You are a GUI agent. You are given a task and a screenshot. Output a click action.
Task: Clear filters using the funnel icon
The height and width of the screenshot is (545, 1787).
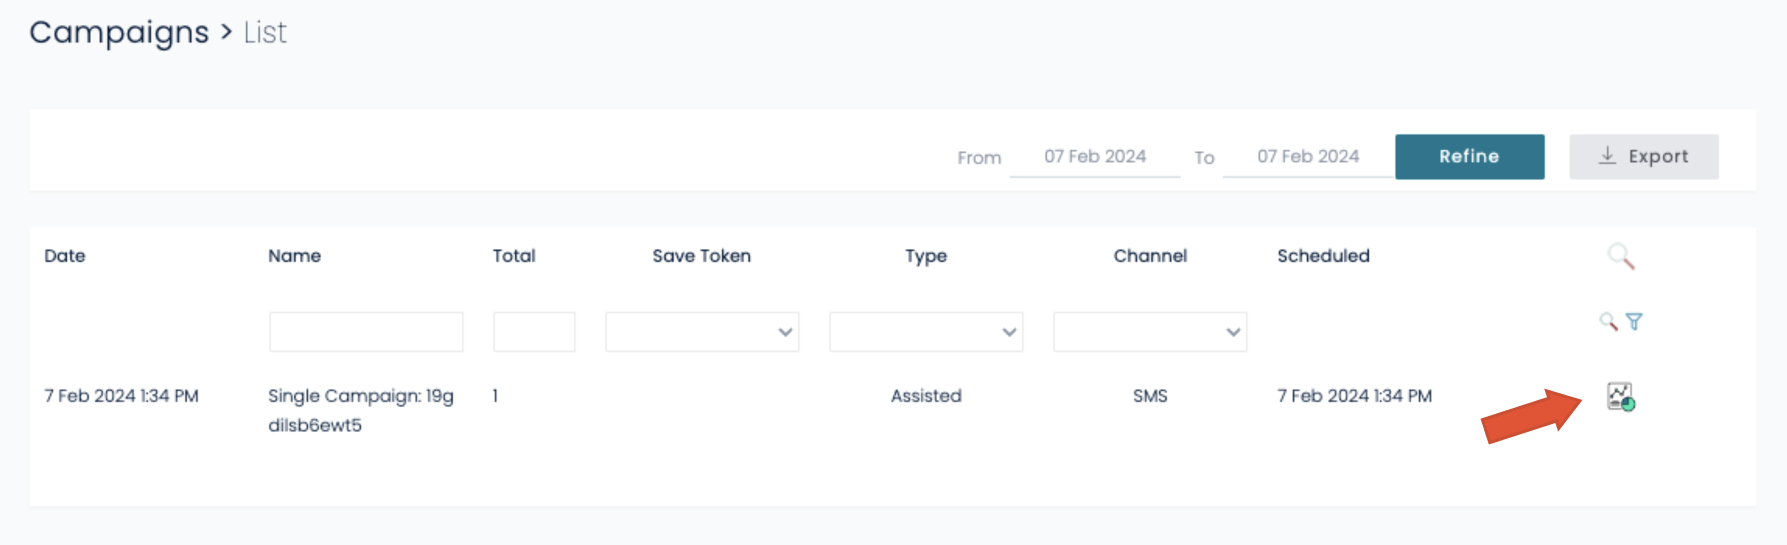1634,321
